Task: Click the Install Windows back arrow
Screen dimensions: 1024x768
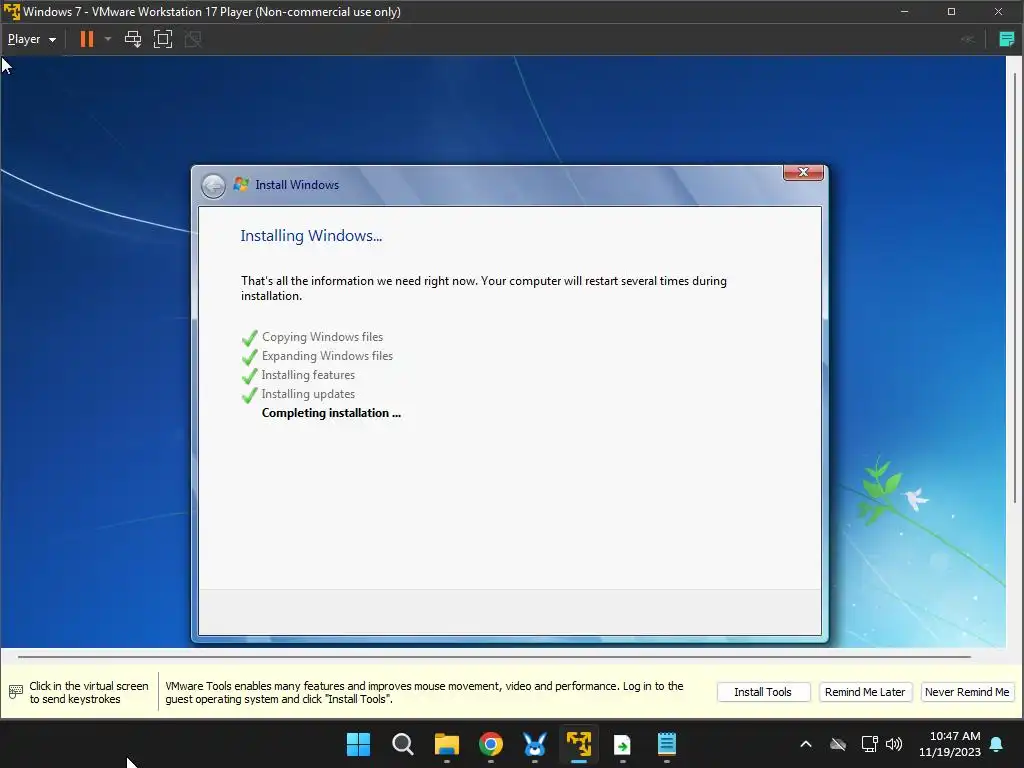Action: 213,186
